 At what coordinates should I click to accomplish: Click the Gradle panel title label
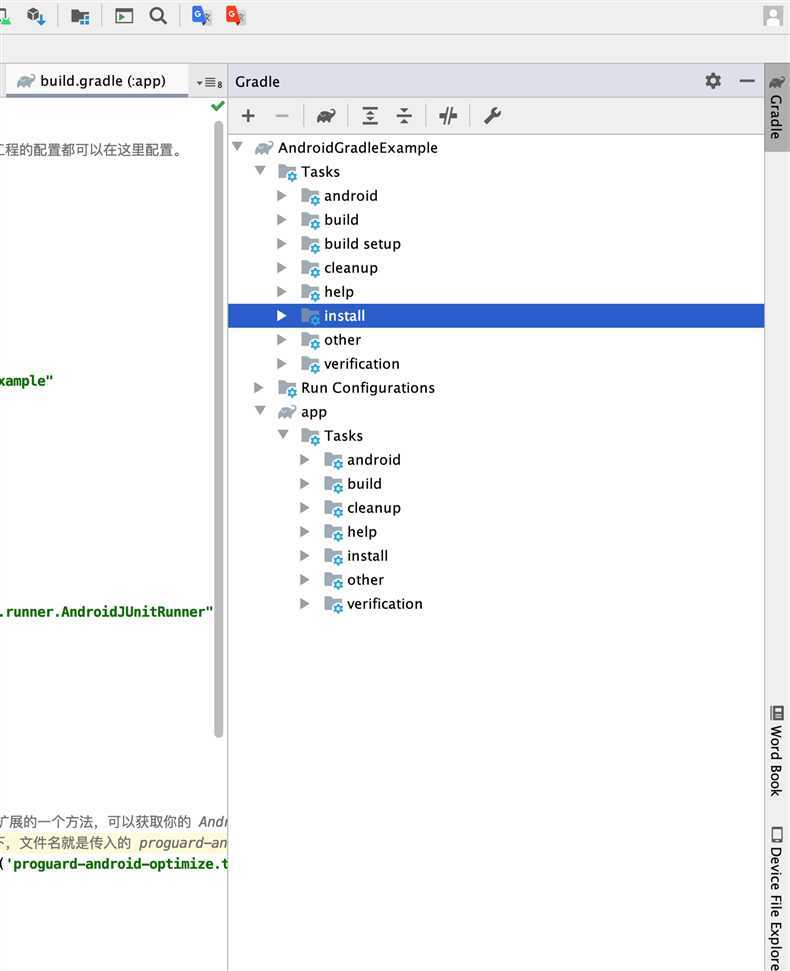point(257,82)
